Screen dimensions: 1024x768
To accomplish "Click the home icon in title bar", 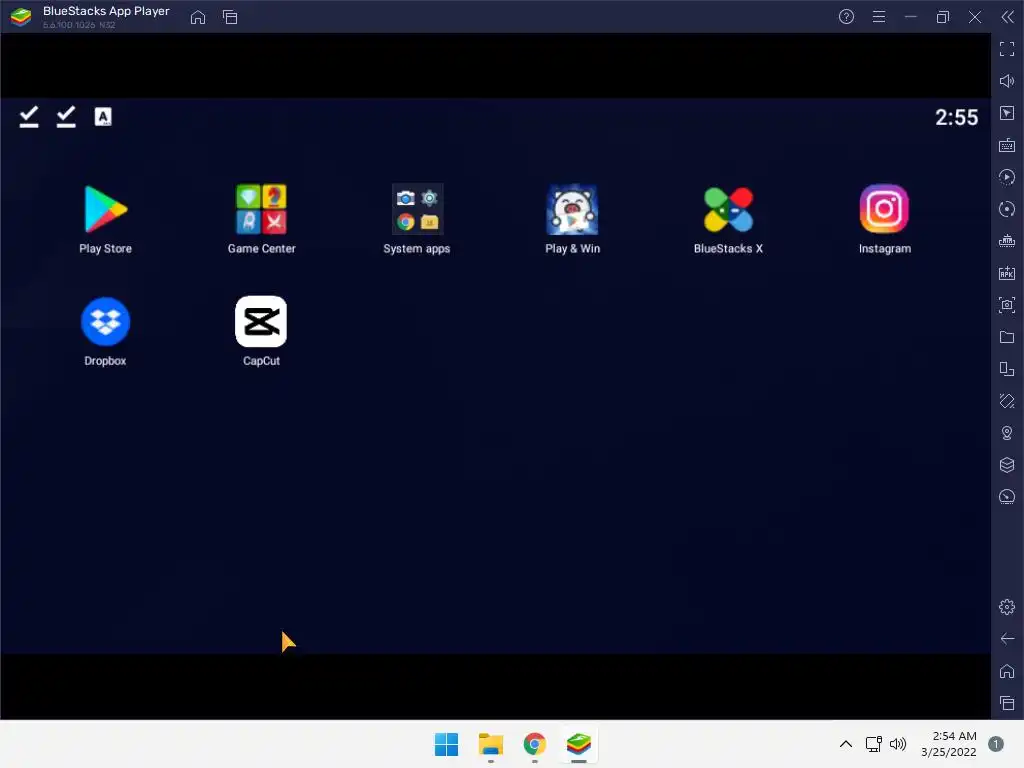I will [x=198, y=17].
